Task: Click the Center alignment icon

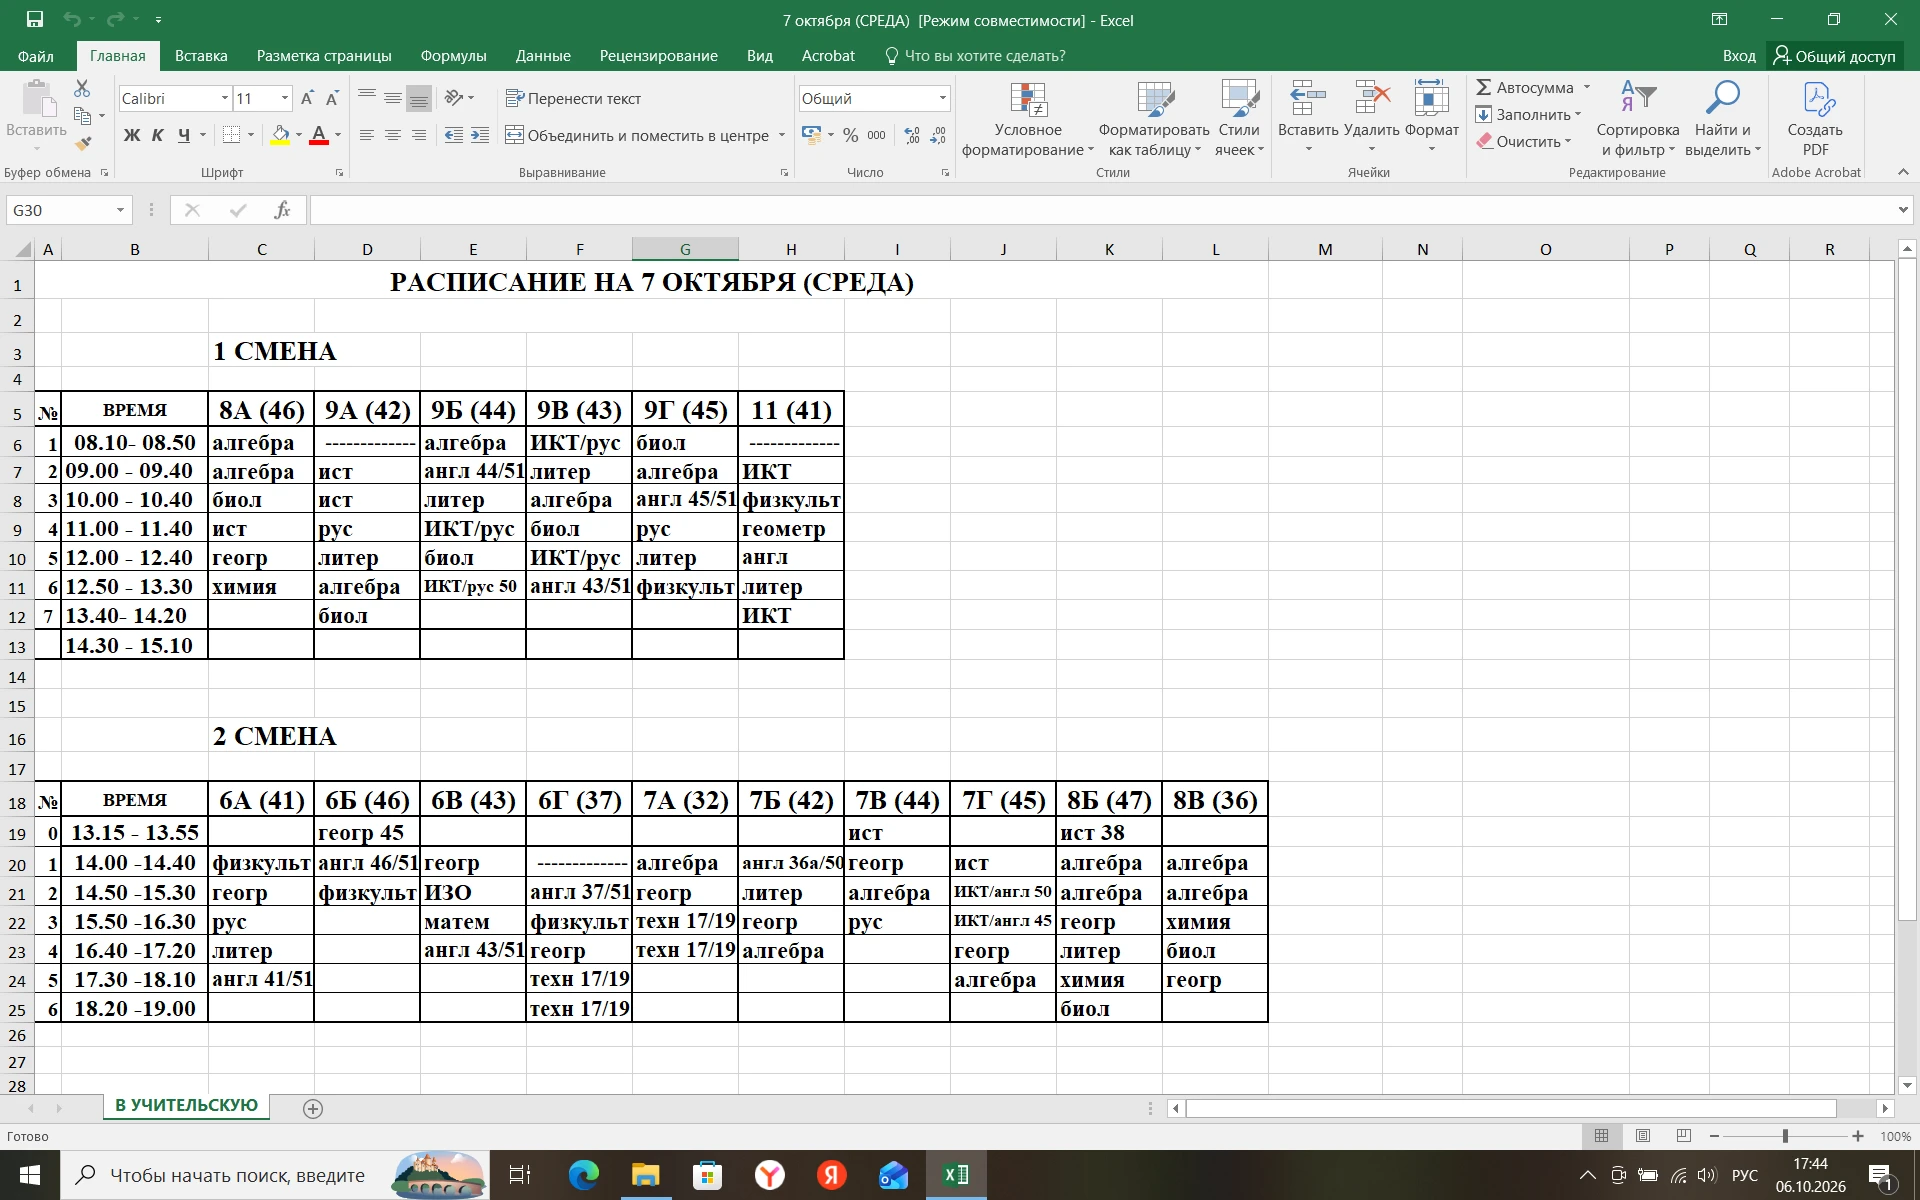Action: 393,135
